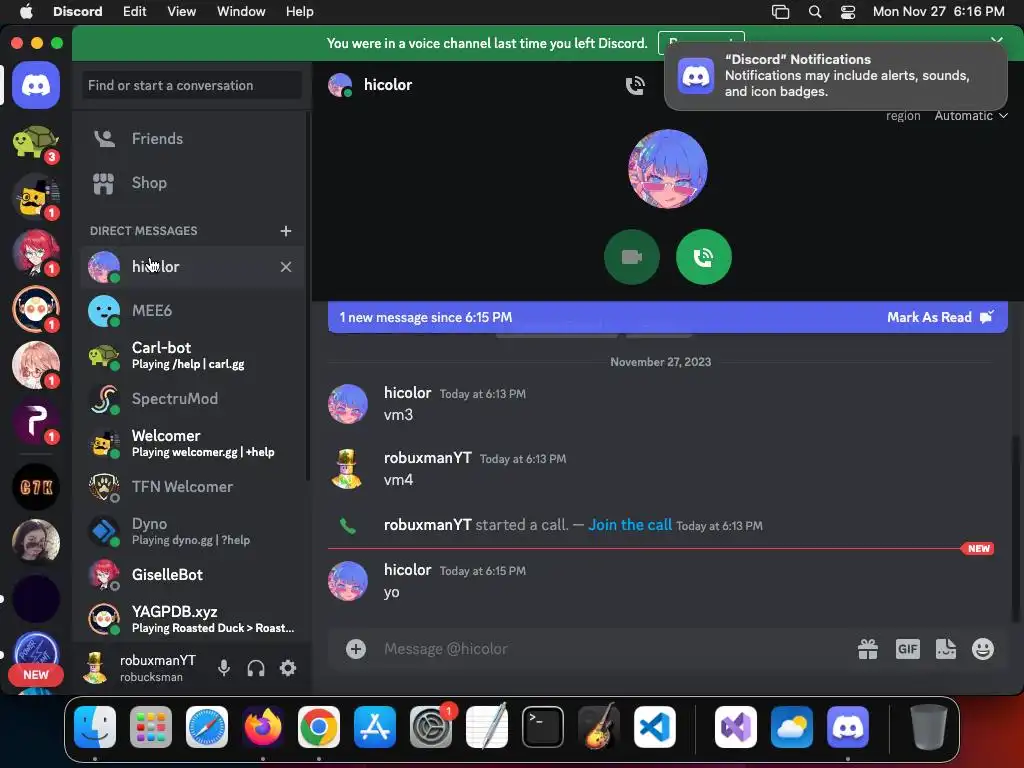Open SpectruMod direct message
This screenshot has width=1024, height=768.
[193, 399]
